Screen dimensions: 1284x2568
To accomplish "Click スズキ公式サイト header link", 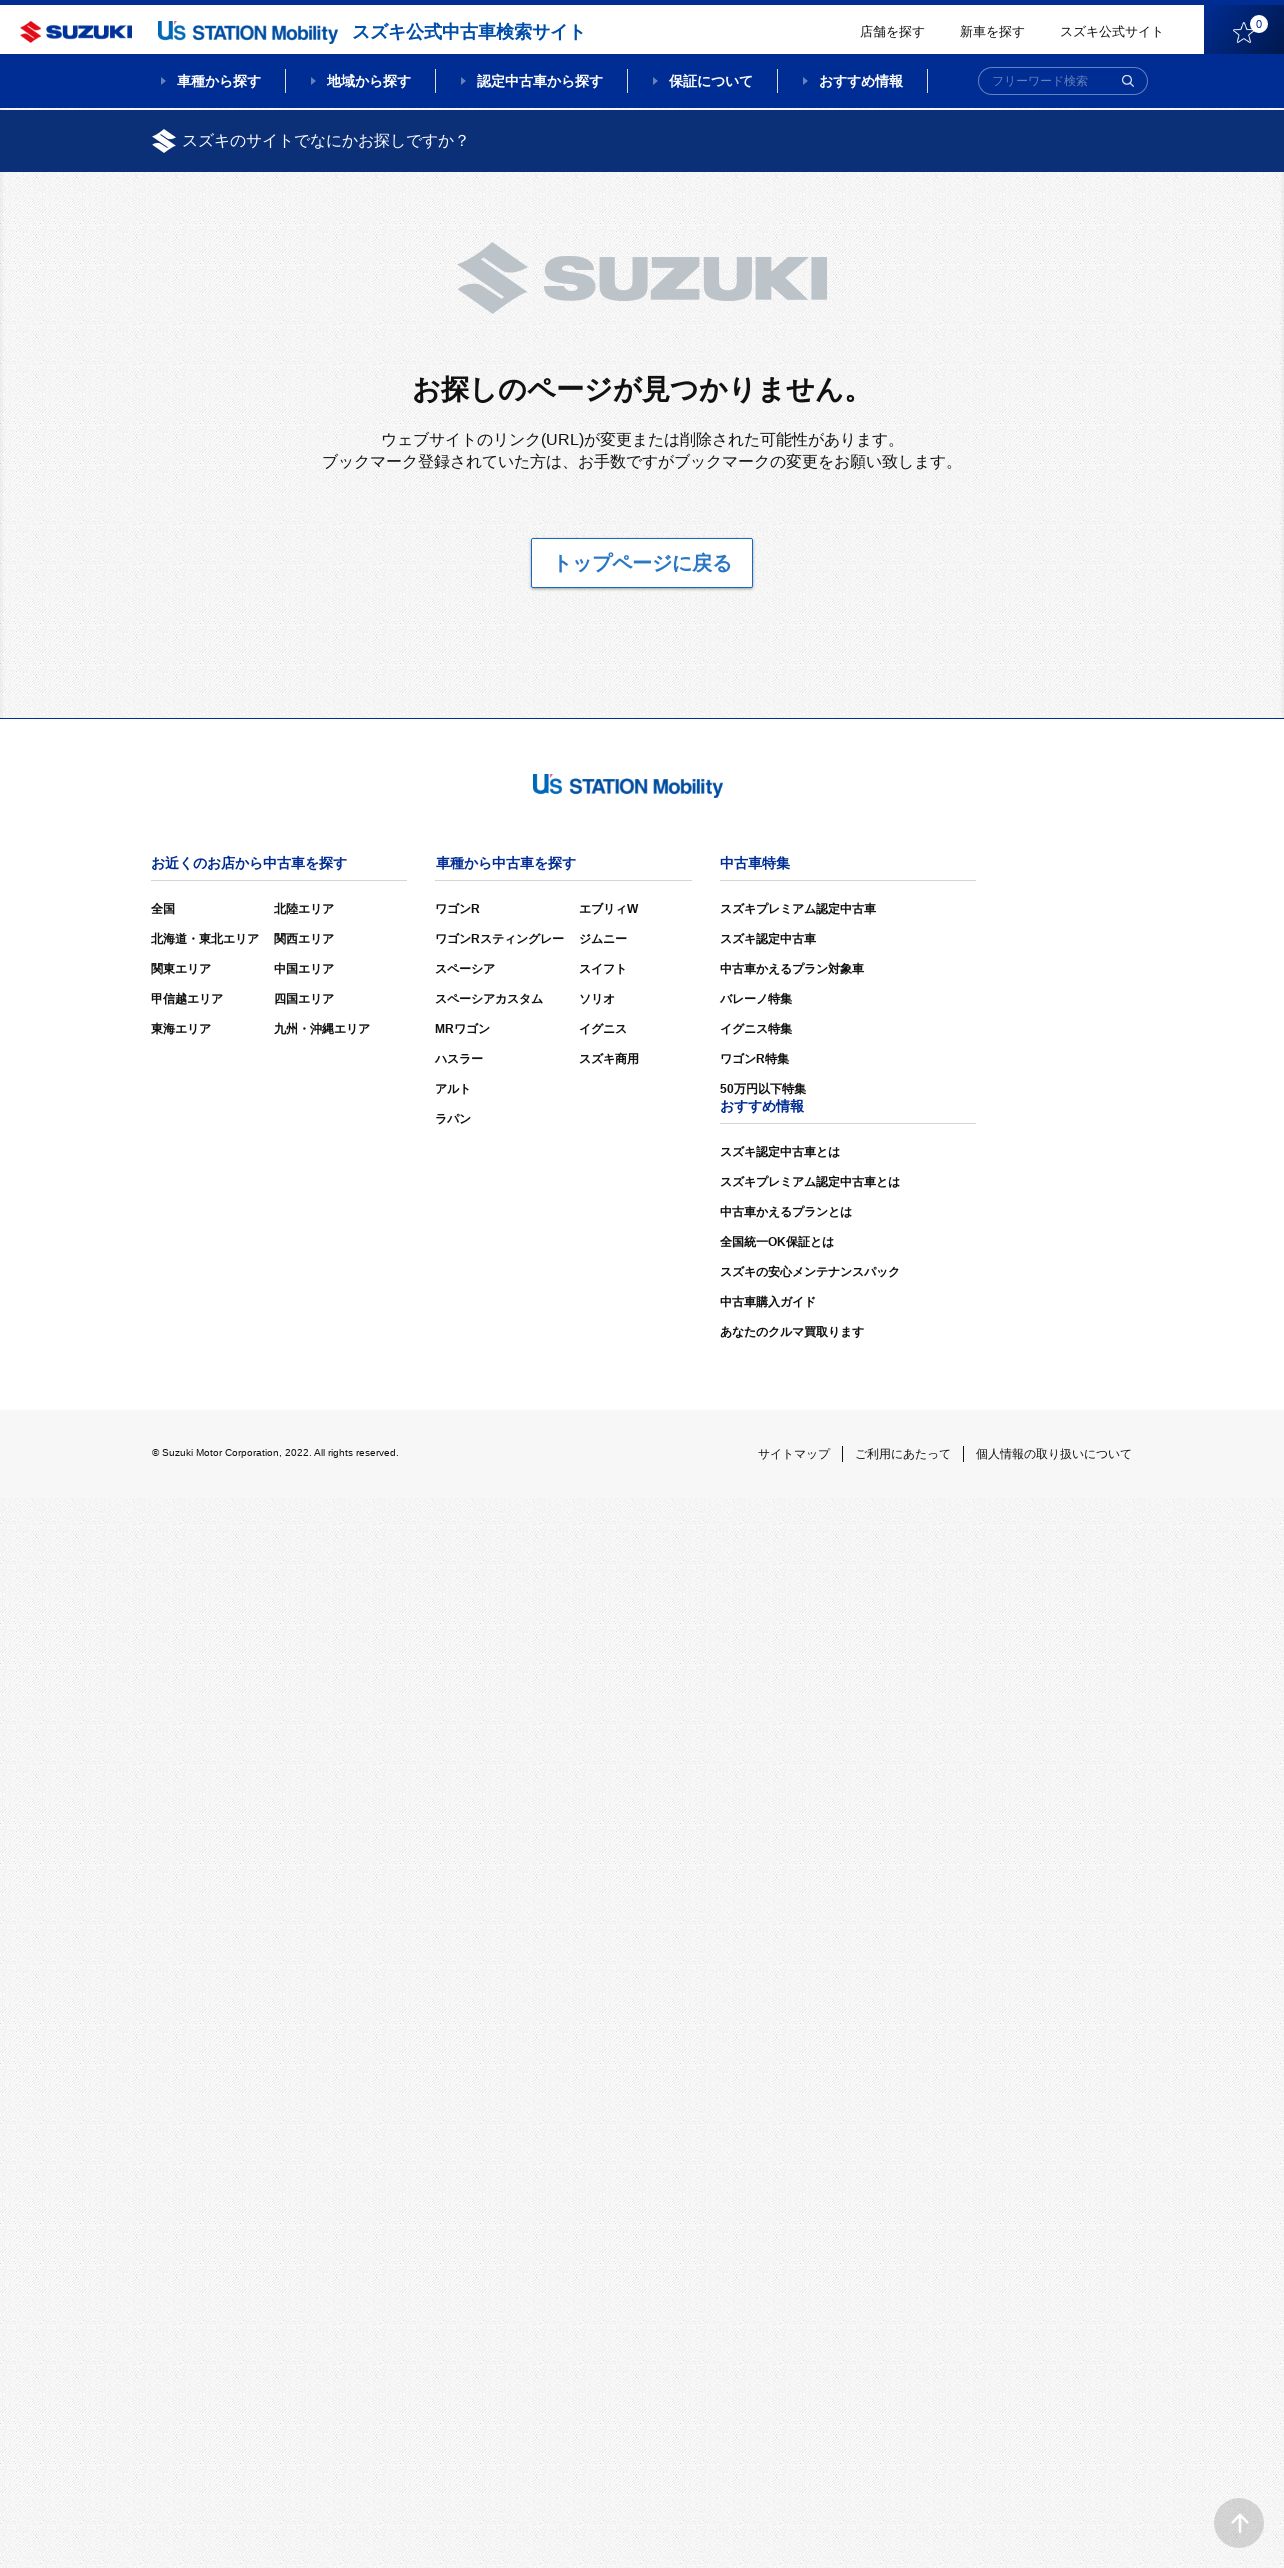I will pos(1111,32).
